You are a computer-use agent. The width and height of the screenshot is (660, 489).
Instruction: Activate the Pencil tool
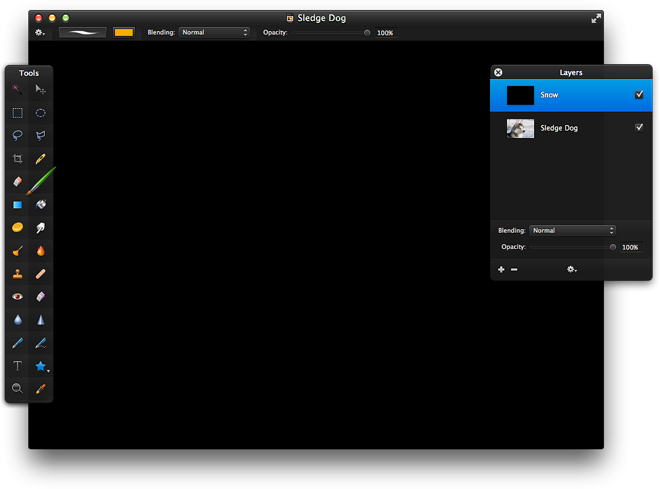[x=40, y=159]
